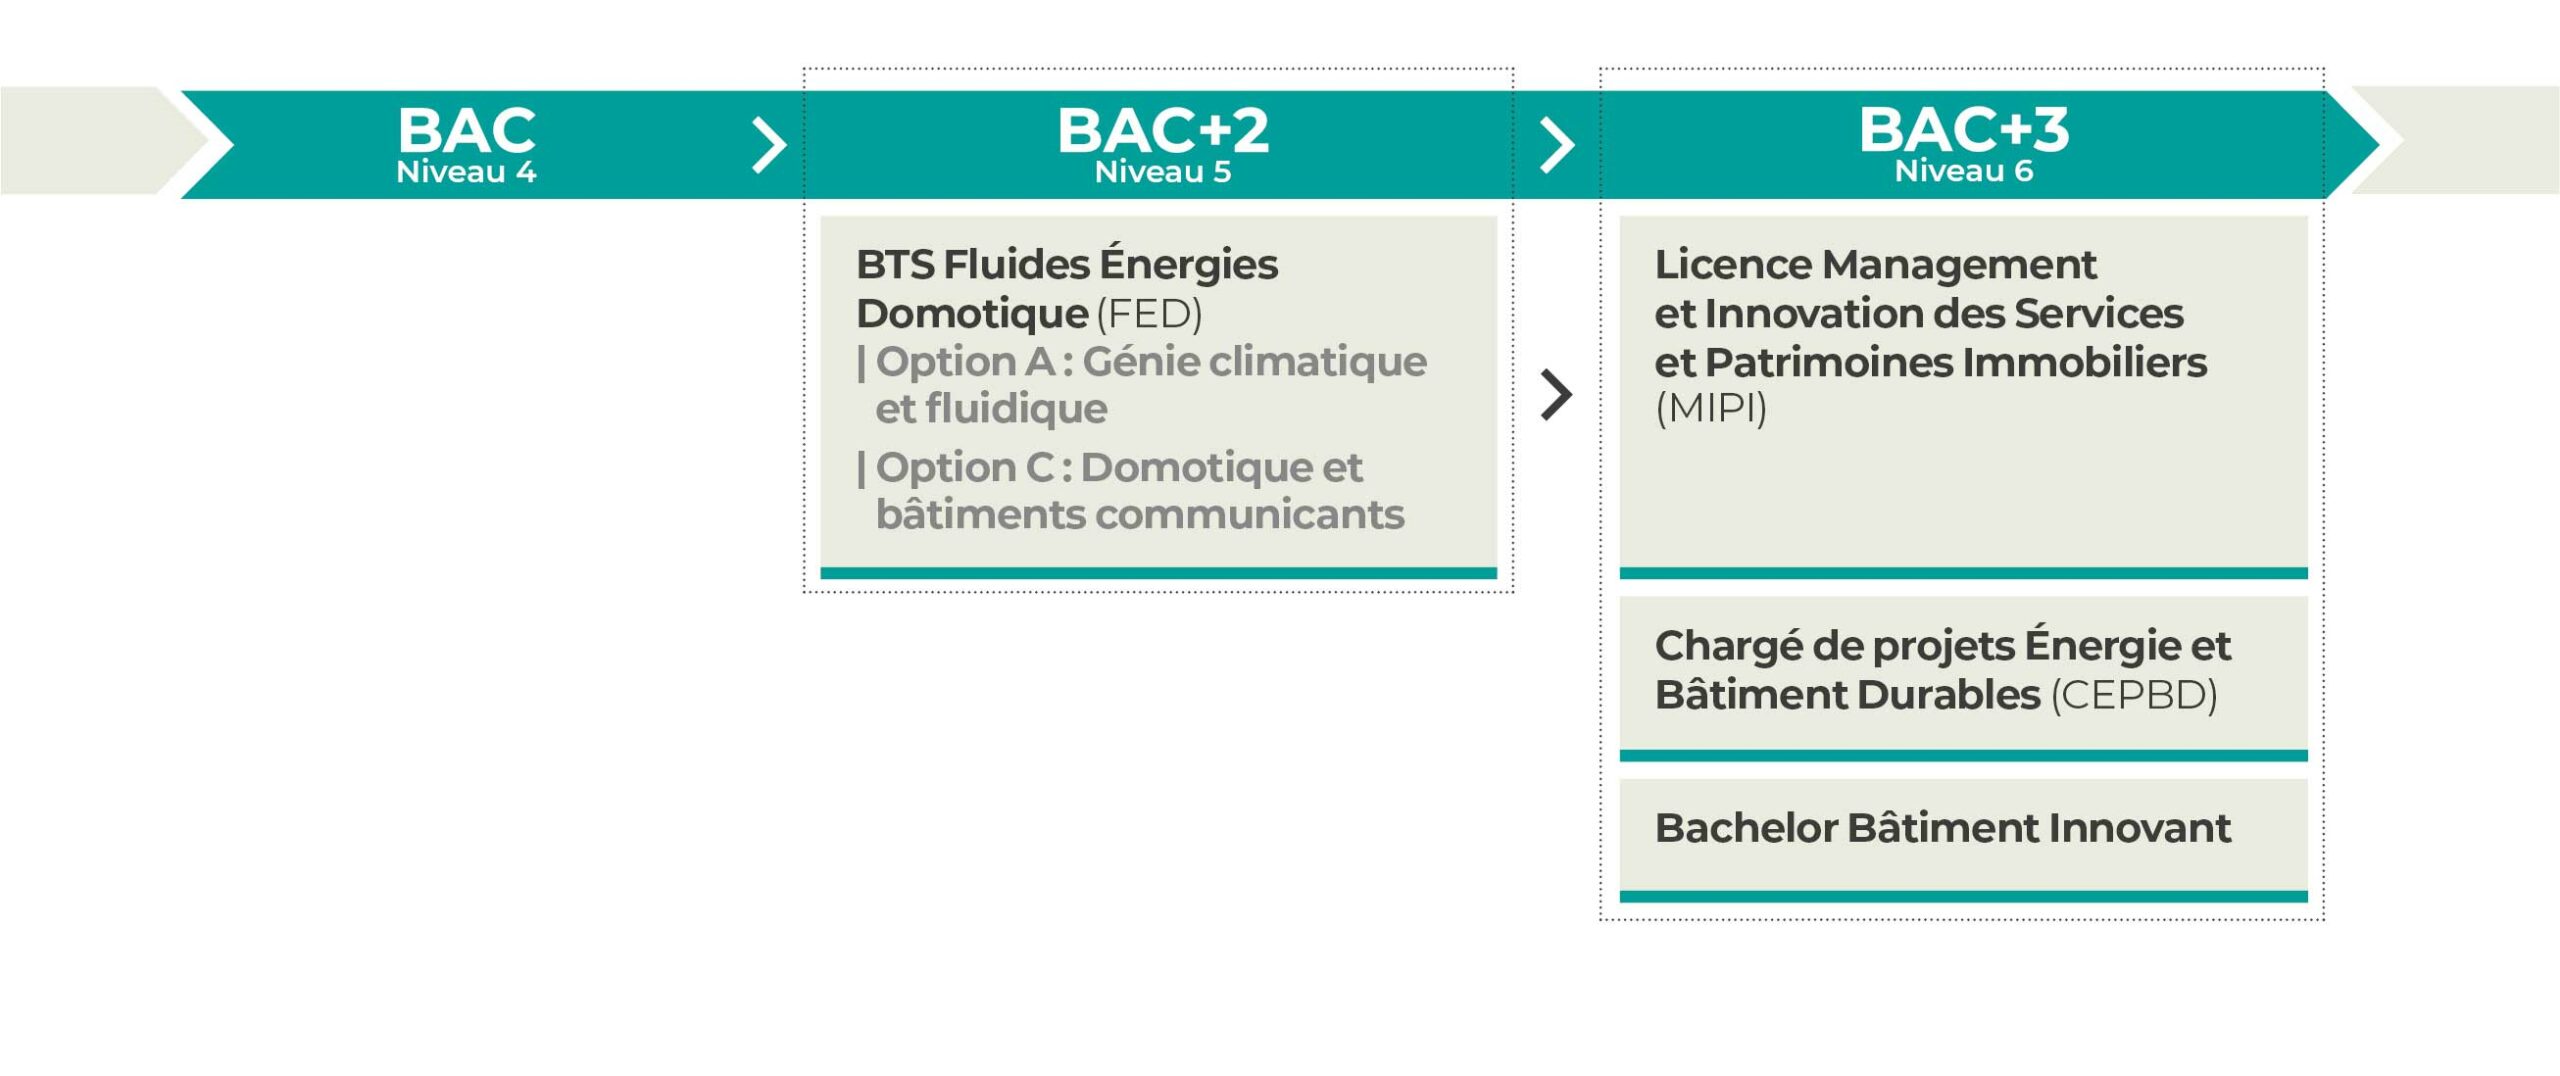Open the Bachelor Bâtiment Innovant card
2560x1076 pixels.
[x=1963, y=840]
